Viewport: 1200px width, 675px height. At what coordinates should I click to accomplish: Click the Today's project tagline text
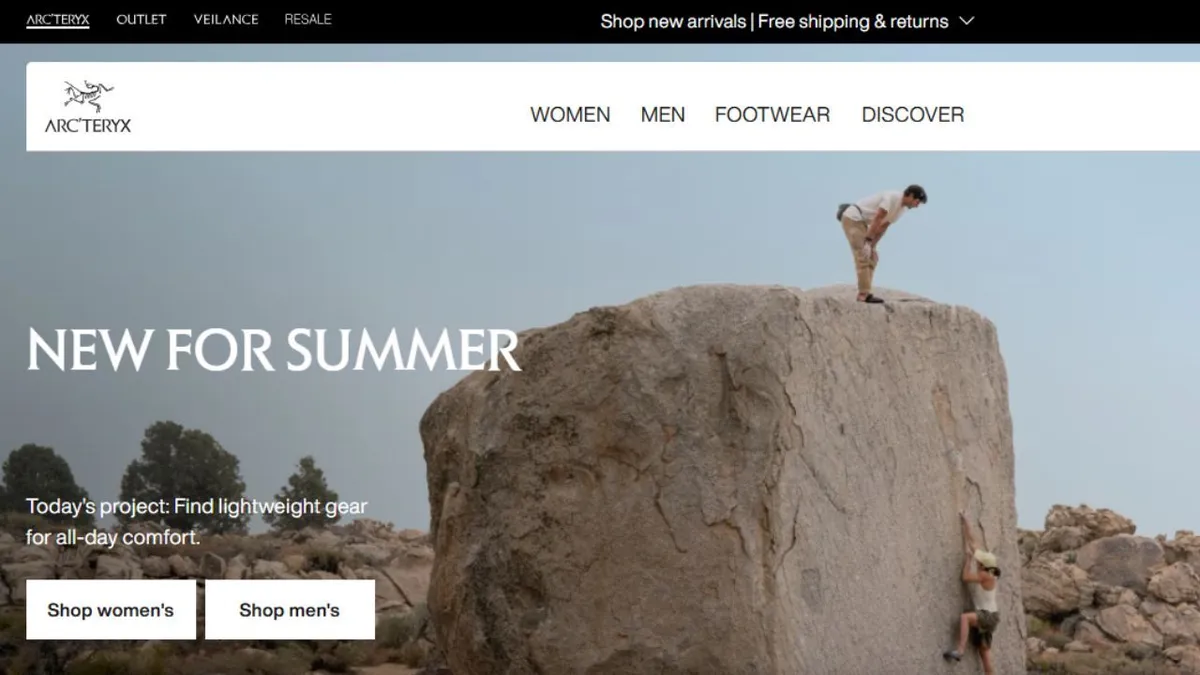[x=197, y=522]
